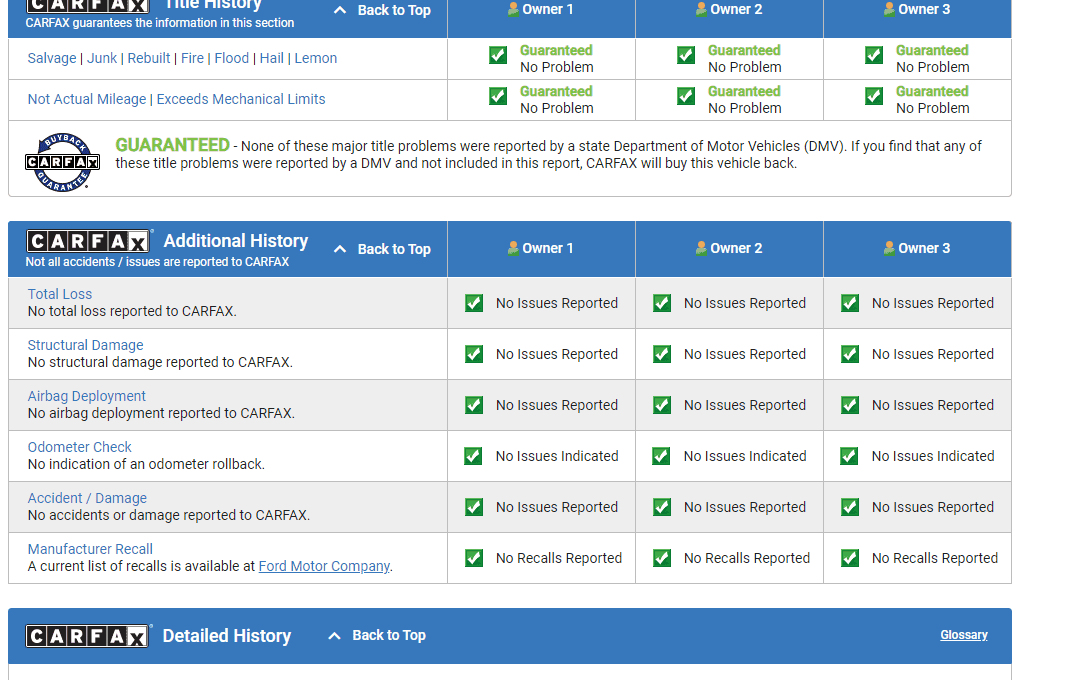Image resolution: width=1065 pixels, height=680 pixels.
Task: Click Back to Top in Detailed History header
Action: pos(378,635)
